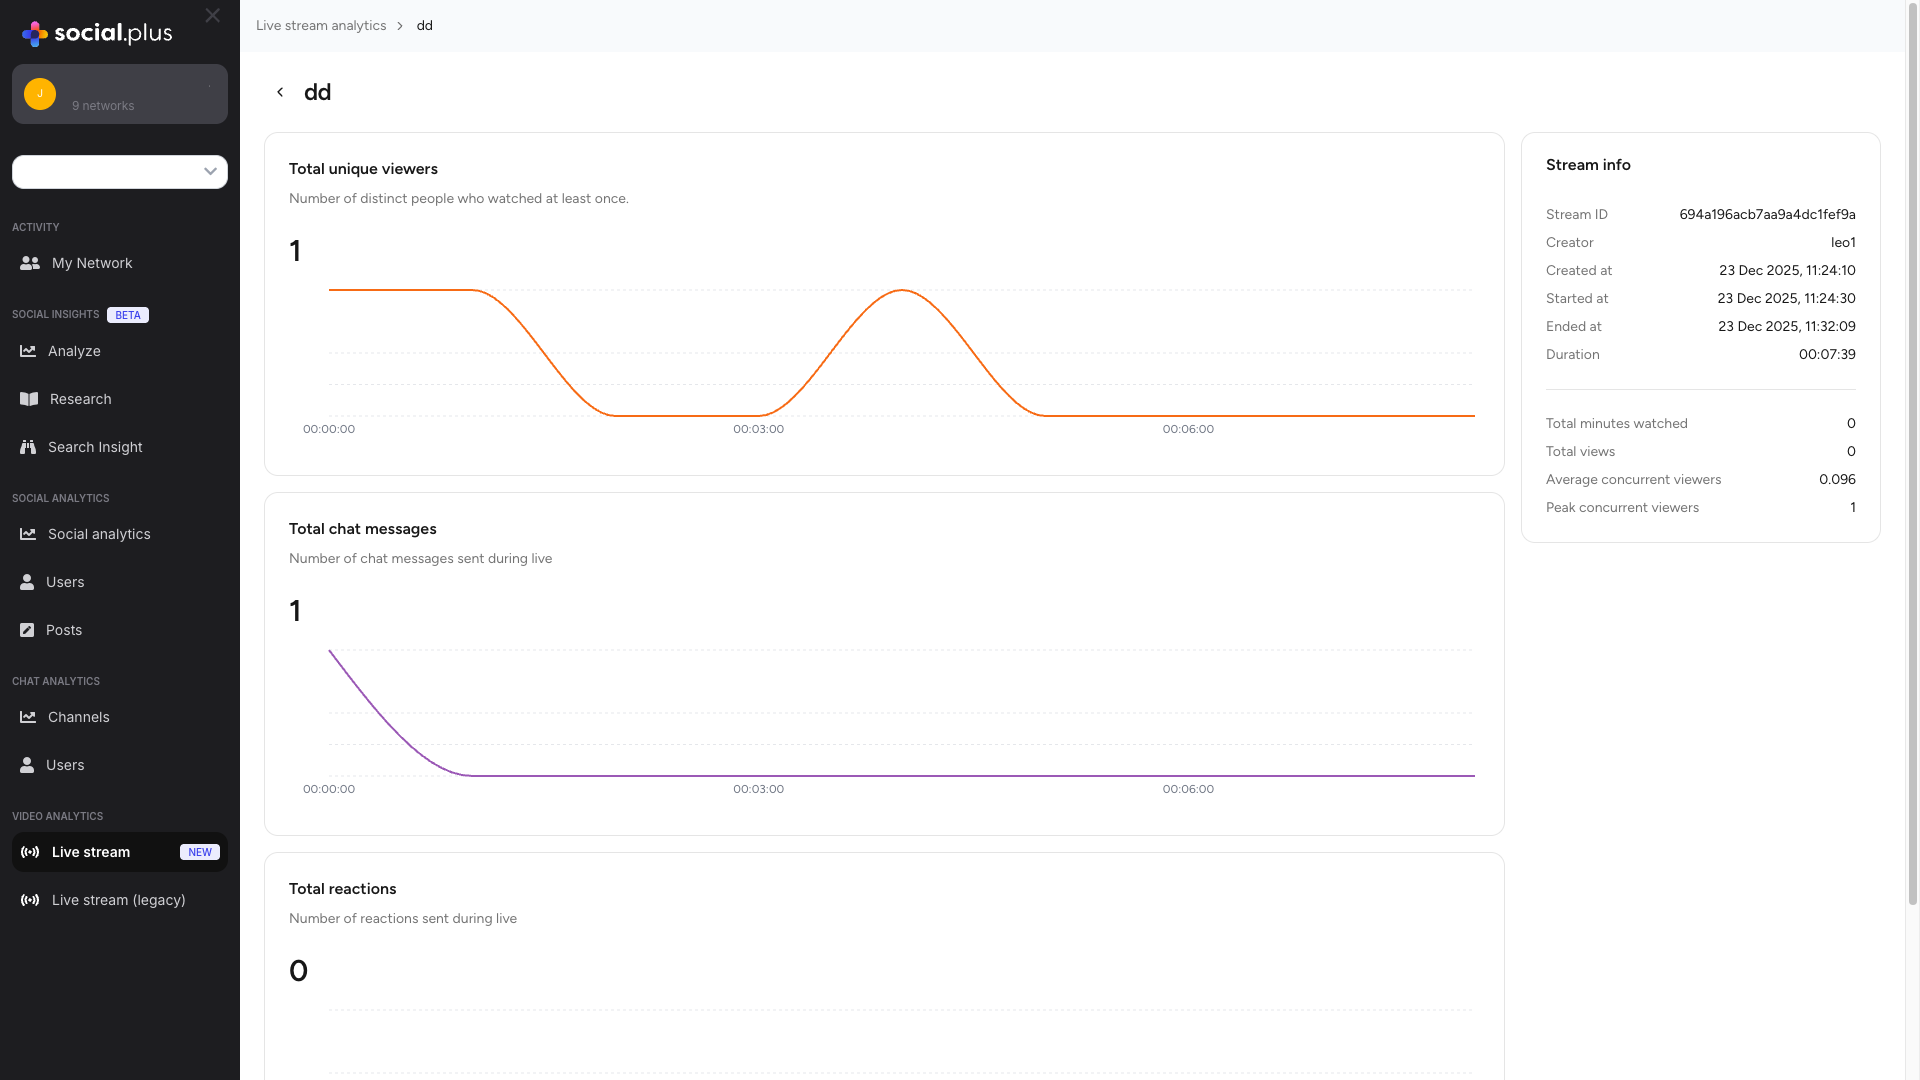Click the social.plus logo icon
Image resolution: width=1920 pixels, height=1080 pixels.
[33, 33]
